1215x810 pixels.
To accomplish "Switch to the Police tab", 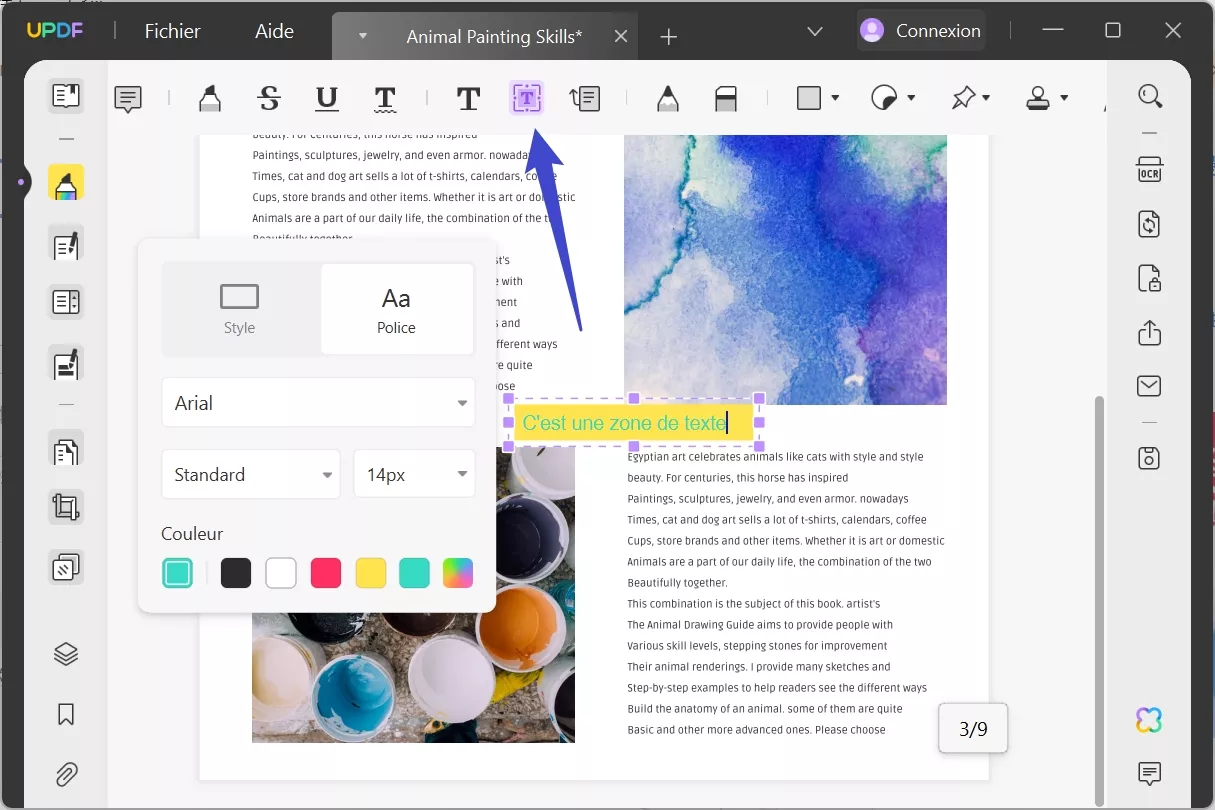I will (x=396, y=309).
